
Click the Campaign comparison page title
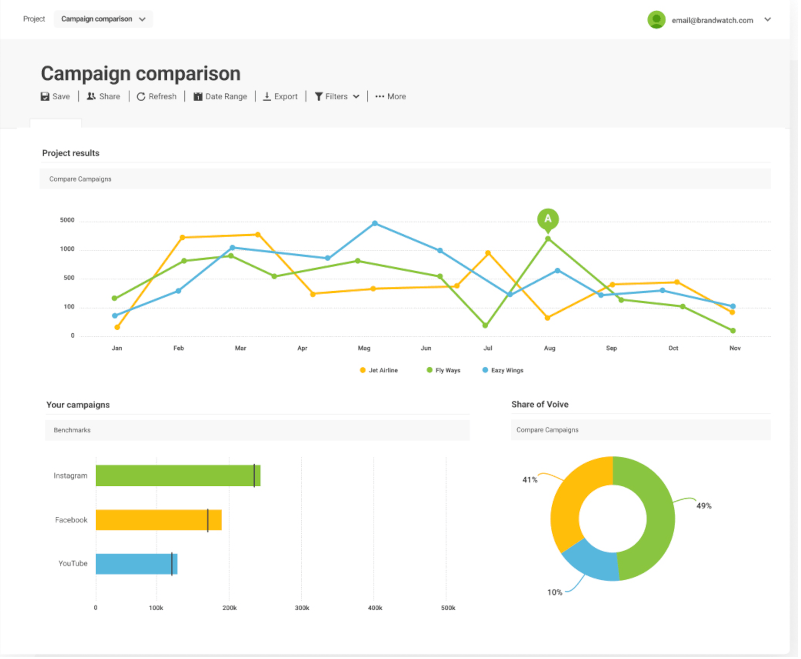tap(140, 74)
